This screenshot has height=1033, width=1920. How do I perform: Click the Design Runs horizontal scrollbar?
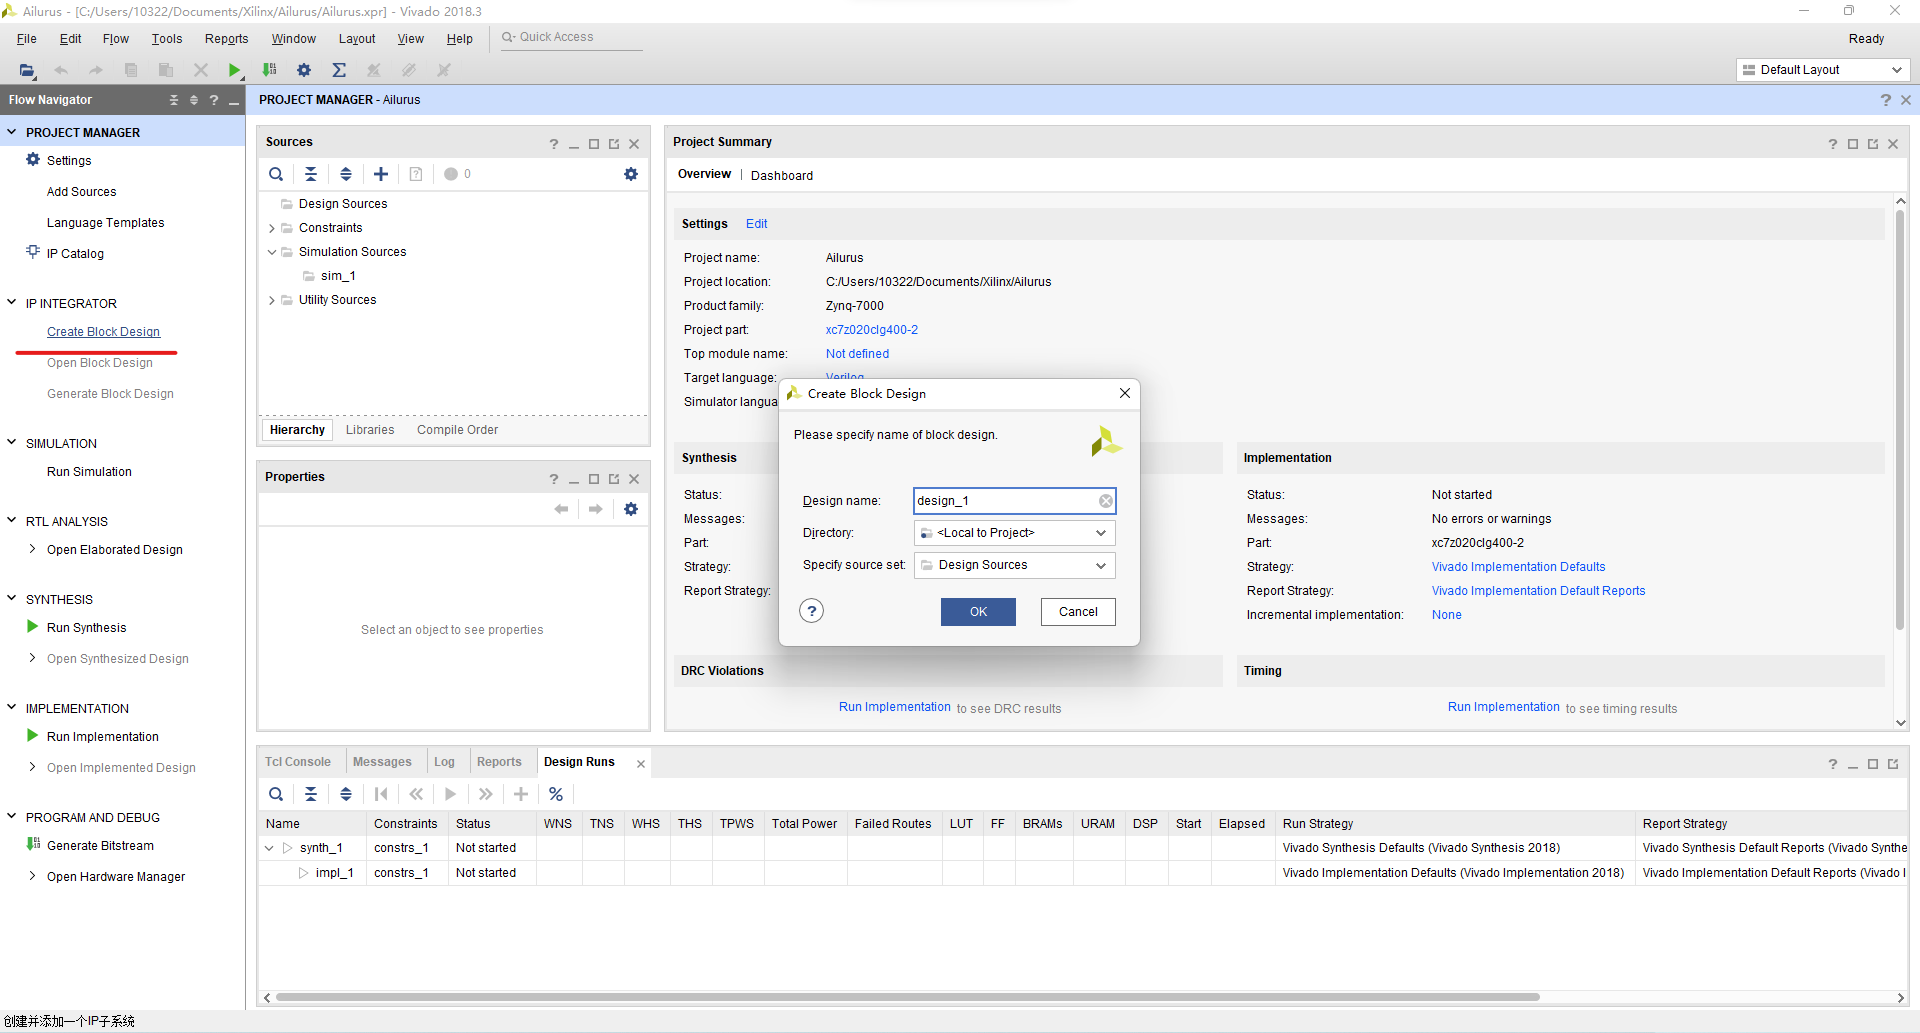[908, 997]
